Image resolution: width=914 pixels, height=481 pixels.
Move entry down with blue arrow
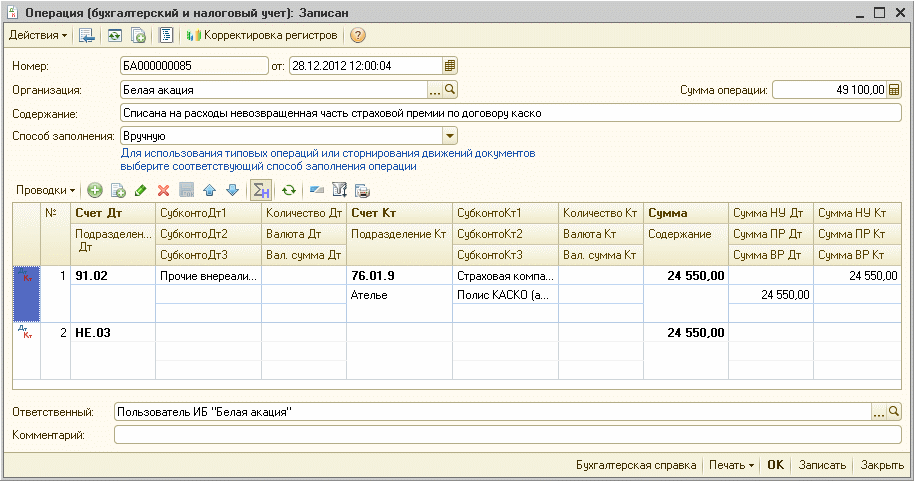[232, 190]
